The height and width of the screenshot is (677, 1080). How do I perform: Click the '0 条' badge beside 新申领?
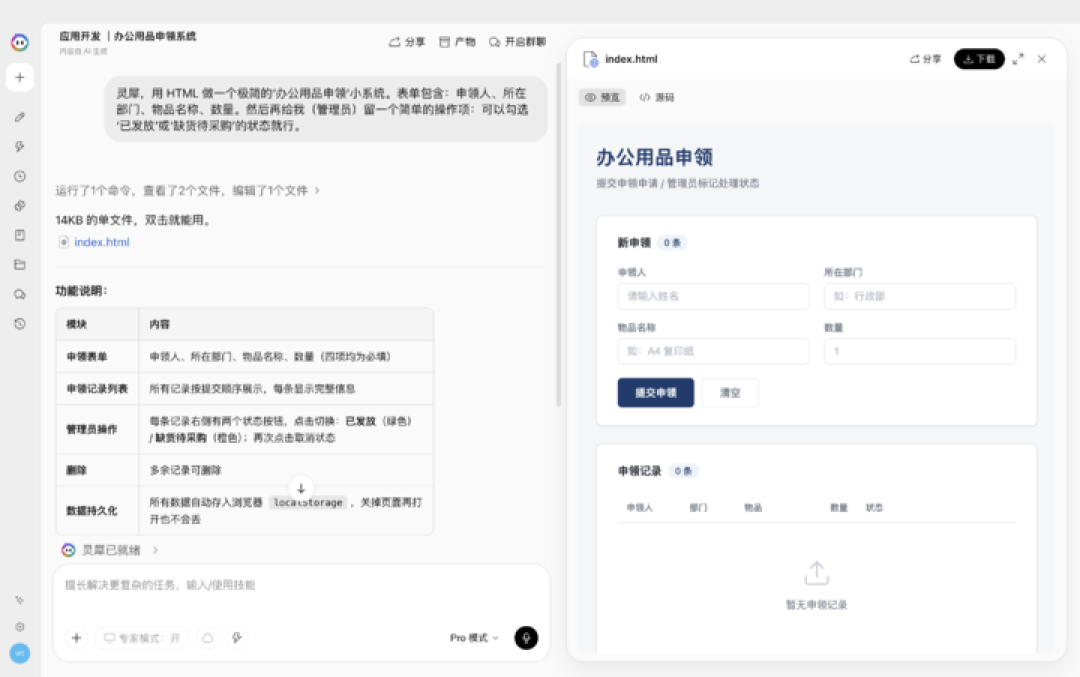pyautogui.click(x=672, y=242)
